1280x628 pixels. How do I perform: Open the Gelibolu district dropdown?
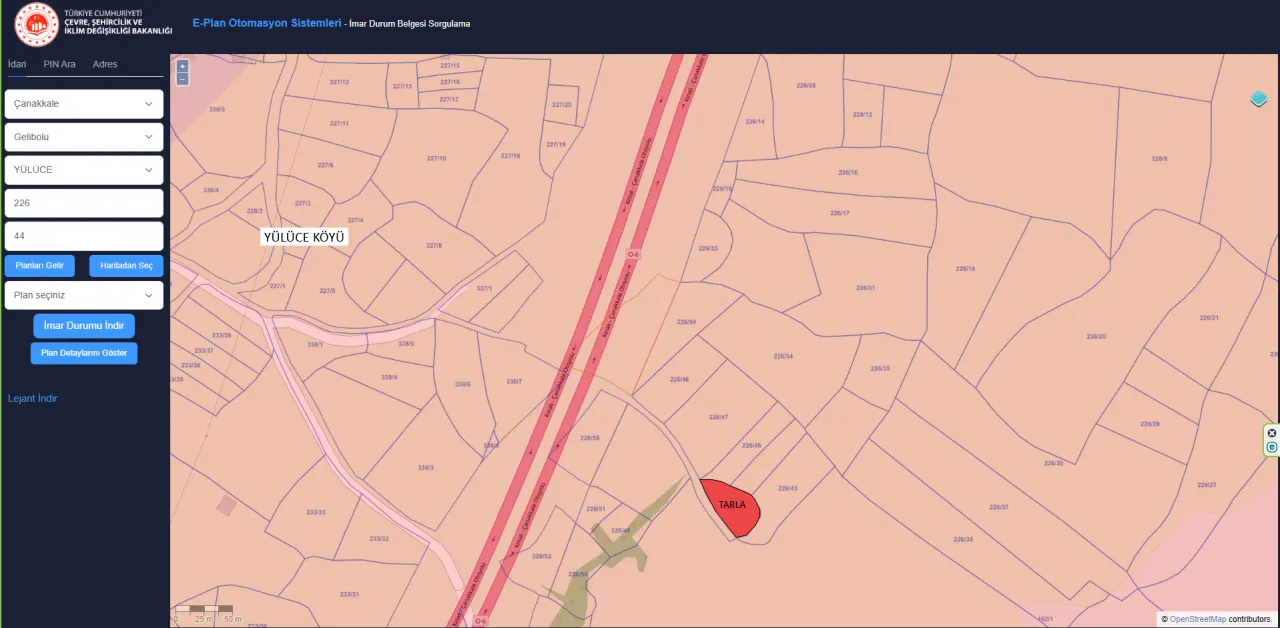click(84, 137)
